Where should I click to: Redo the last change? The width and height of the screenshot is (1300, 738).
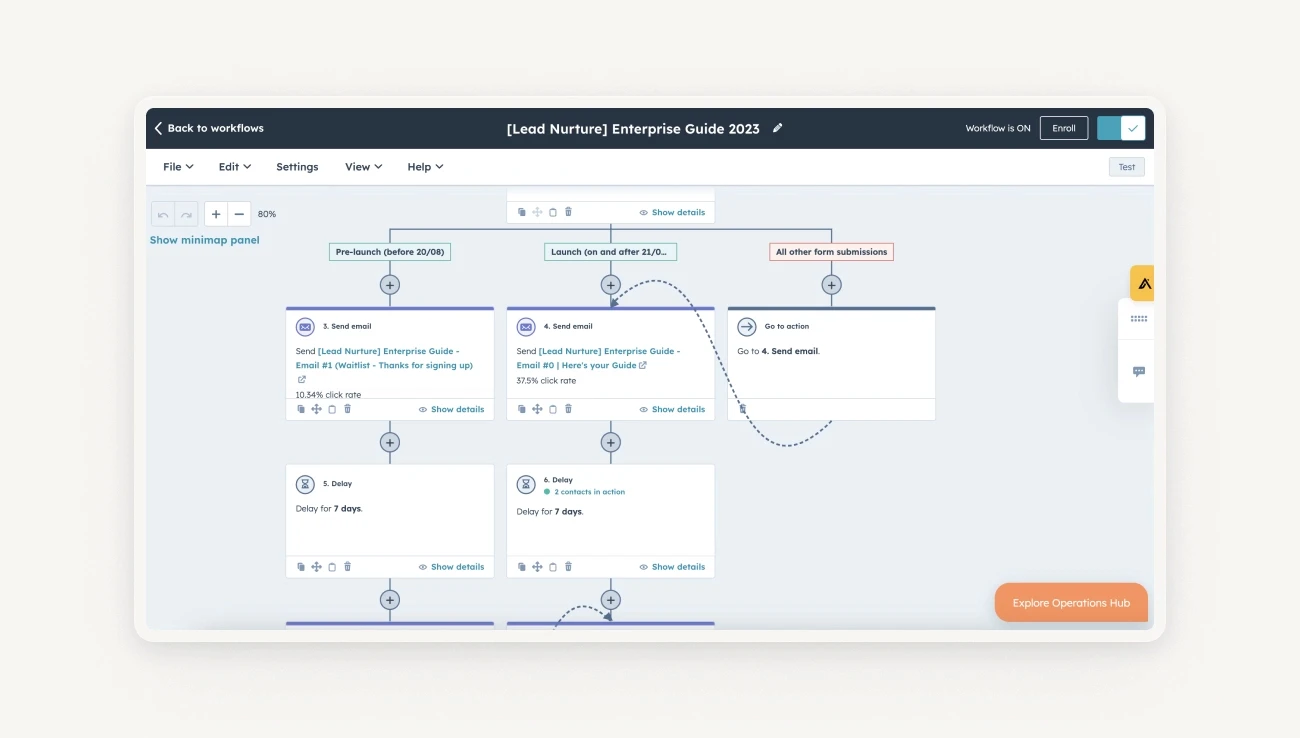(x=186, y=214)
